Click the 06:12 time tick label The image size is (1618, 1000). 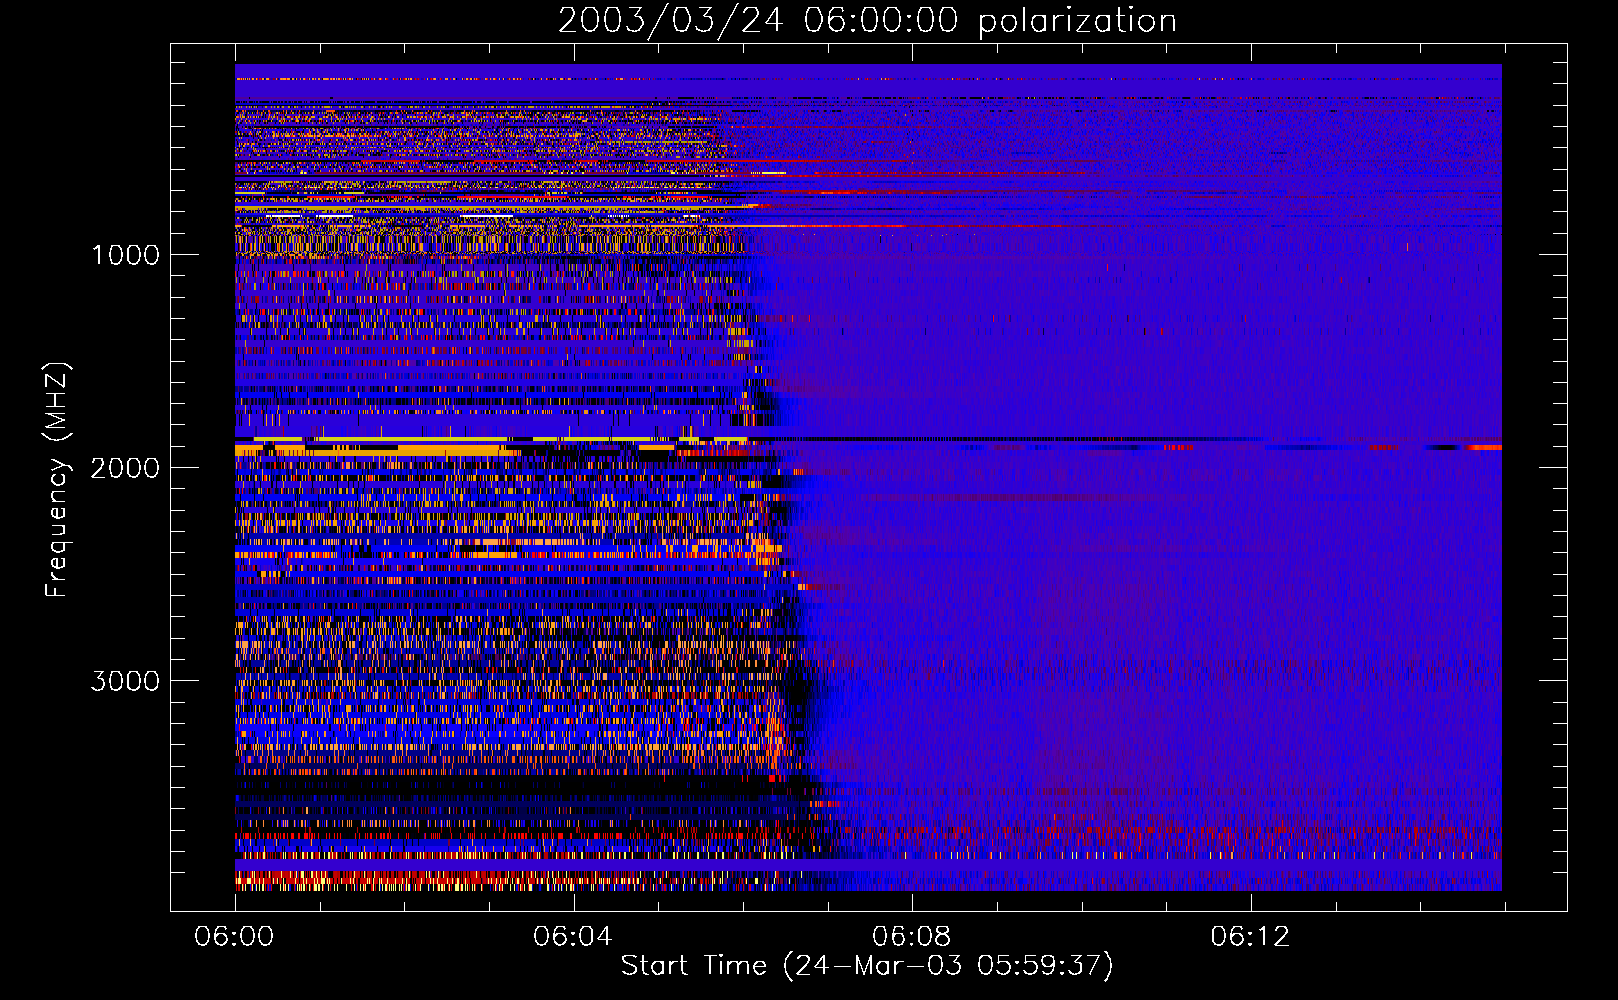pyautogui.click(x=1250, y=937)
